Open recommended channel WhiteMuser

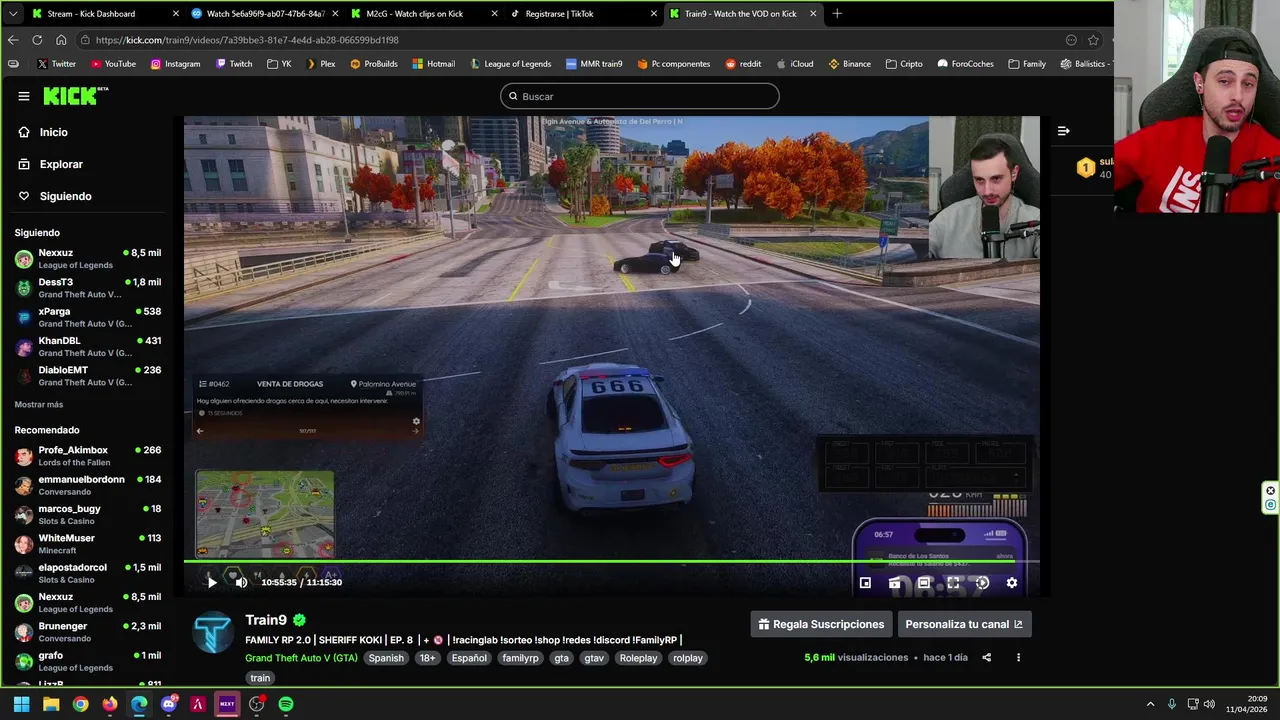pos(88,544)
